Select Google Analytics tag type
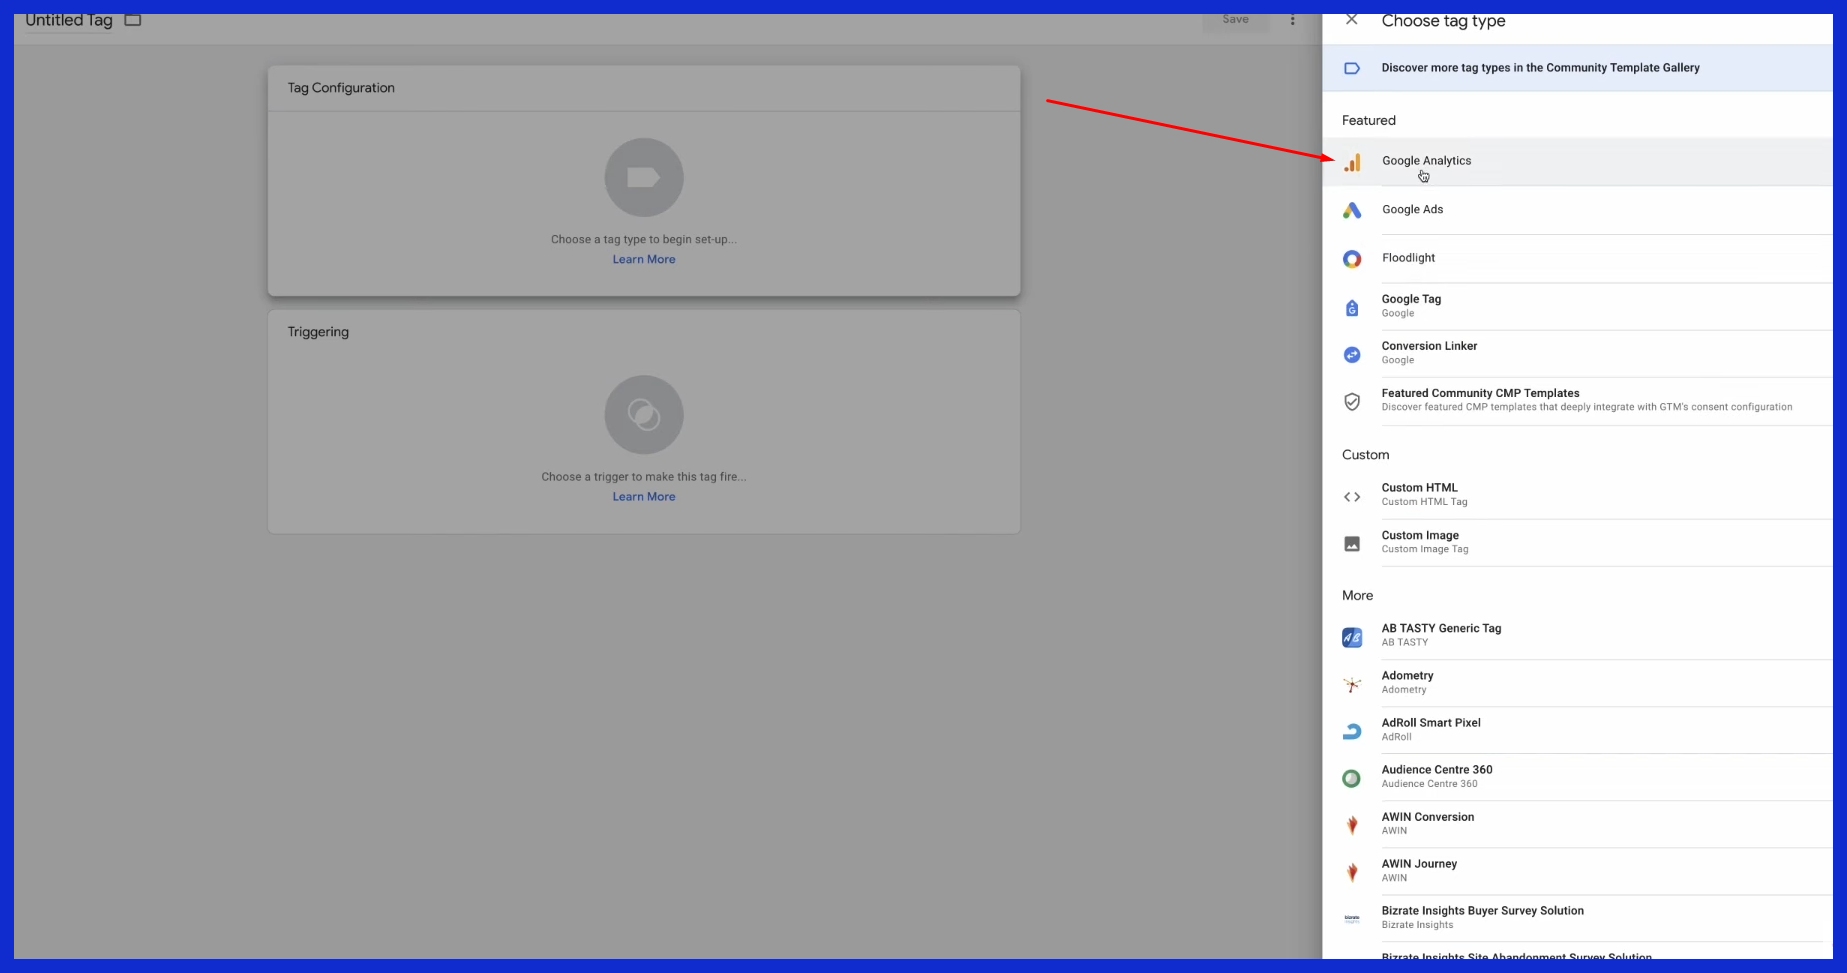 1577,161
